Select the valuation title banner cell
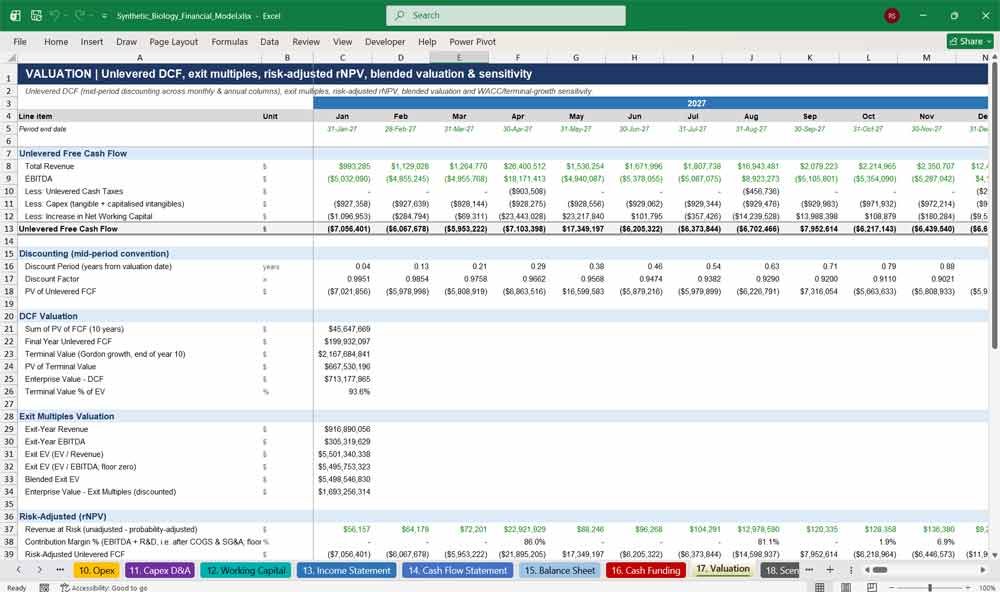Screen dimensions: 1000x592 [x=503, y=74]
